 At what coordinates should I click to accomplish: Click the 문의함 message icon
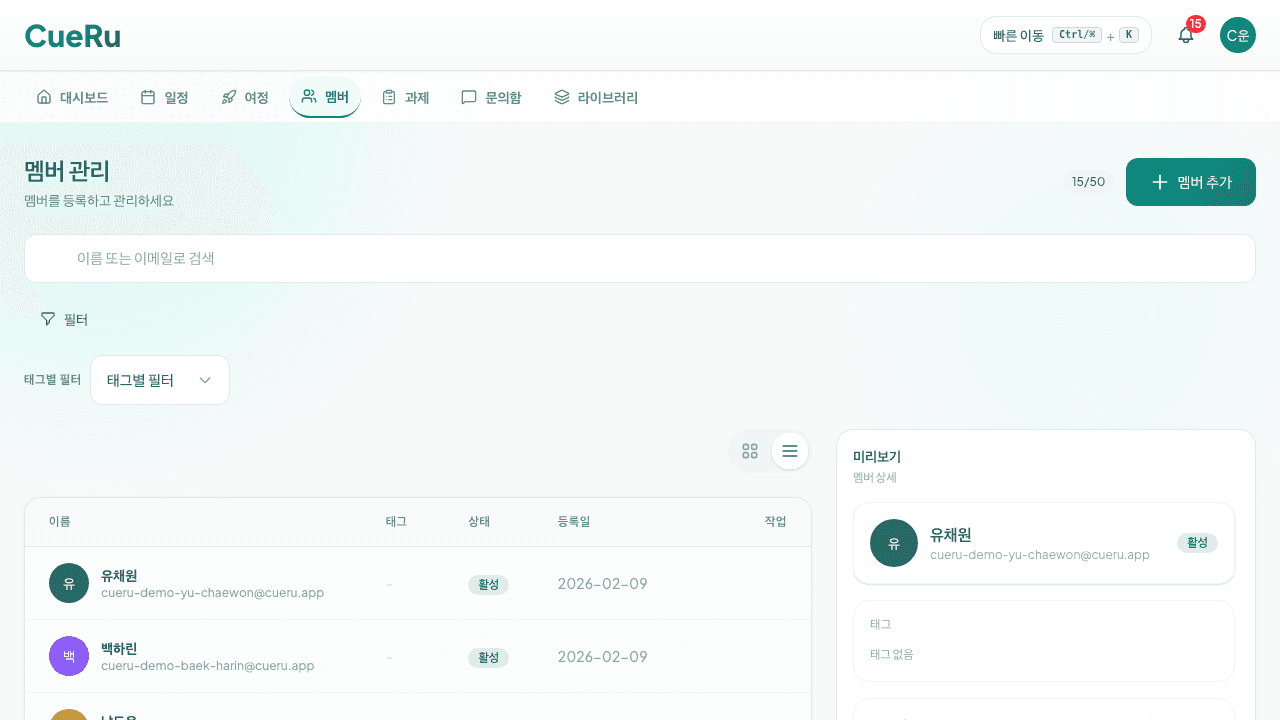click(469, 96)
